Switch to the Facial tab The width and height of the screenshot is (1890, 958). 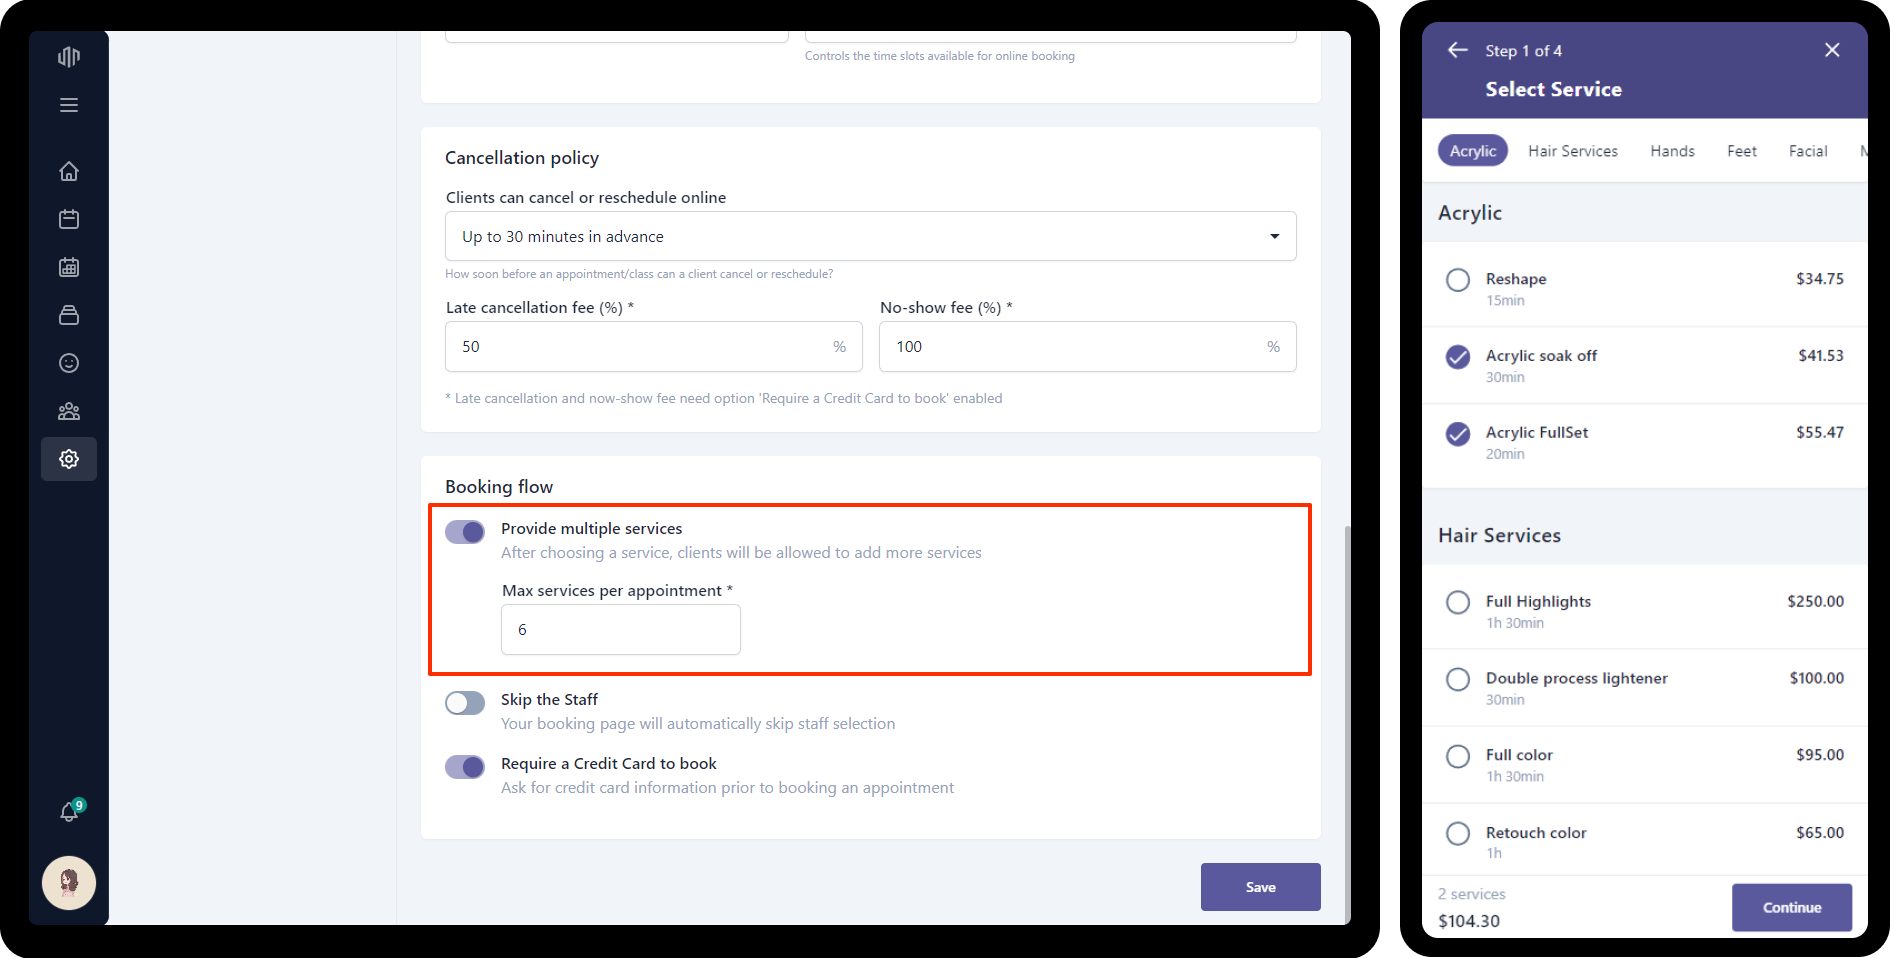(x=1807, y=151)
